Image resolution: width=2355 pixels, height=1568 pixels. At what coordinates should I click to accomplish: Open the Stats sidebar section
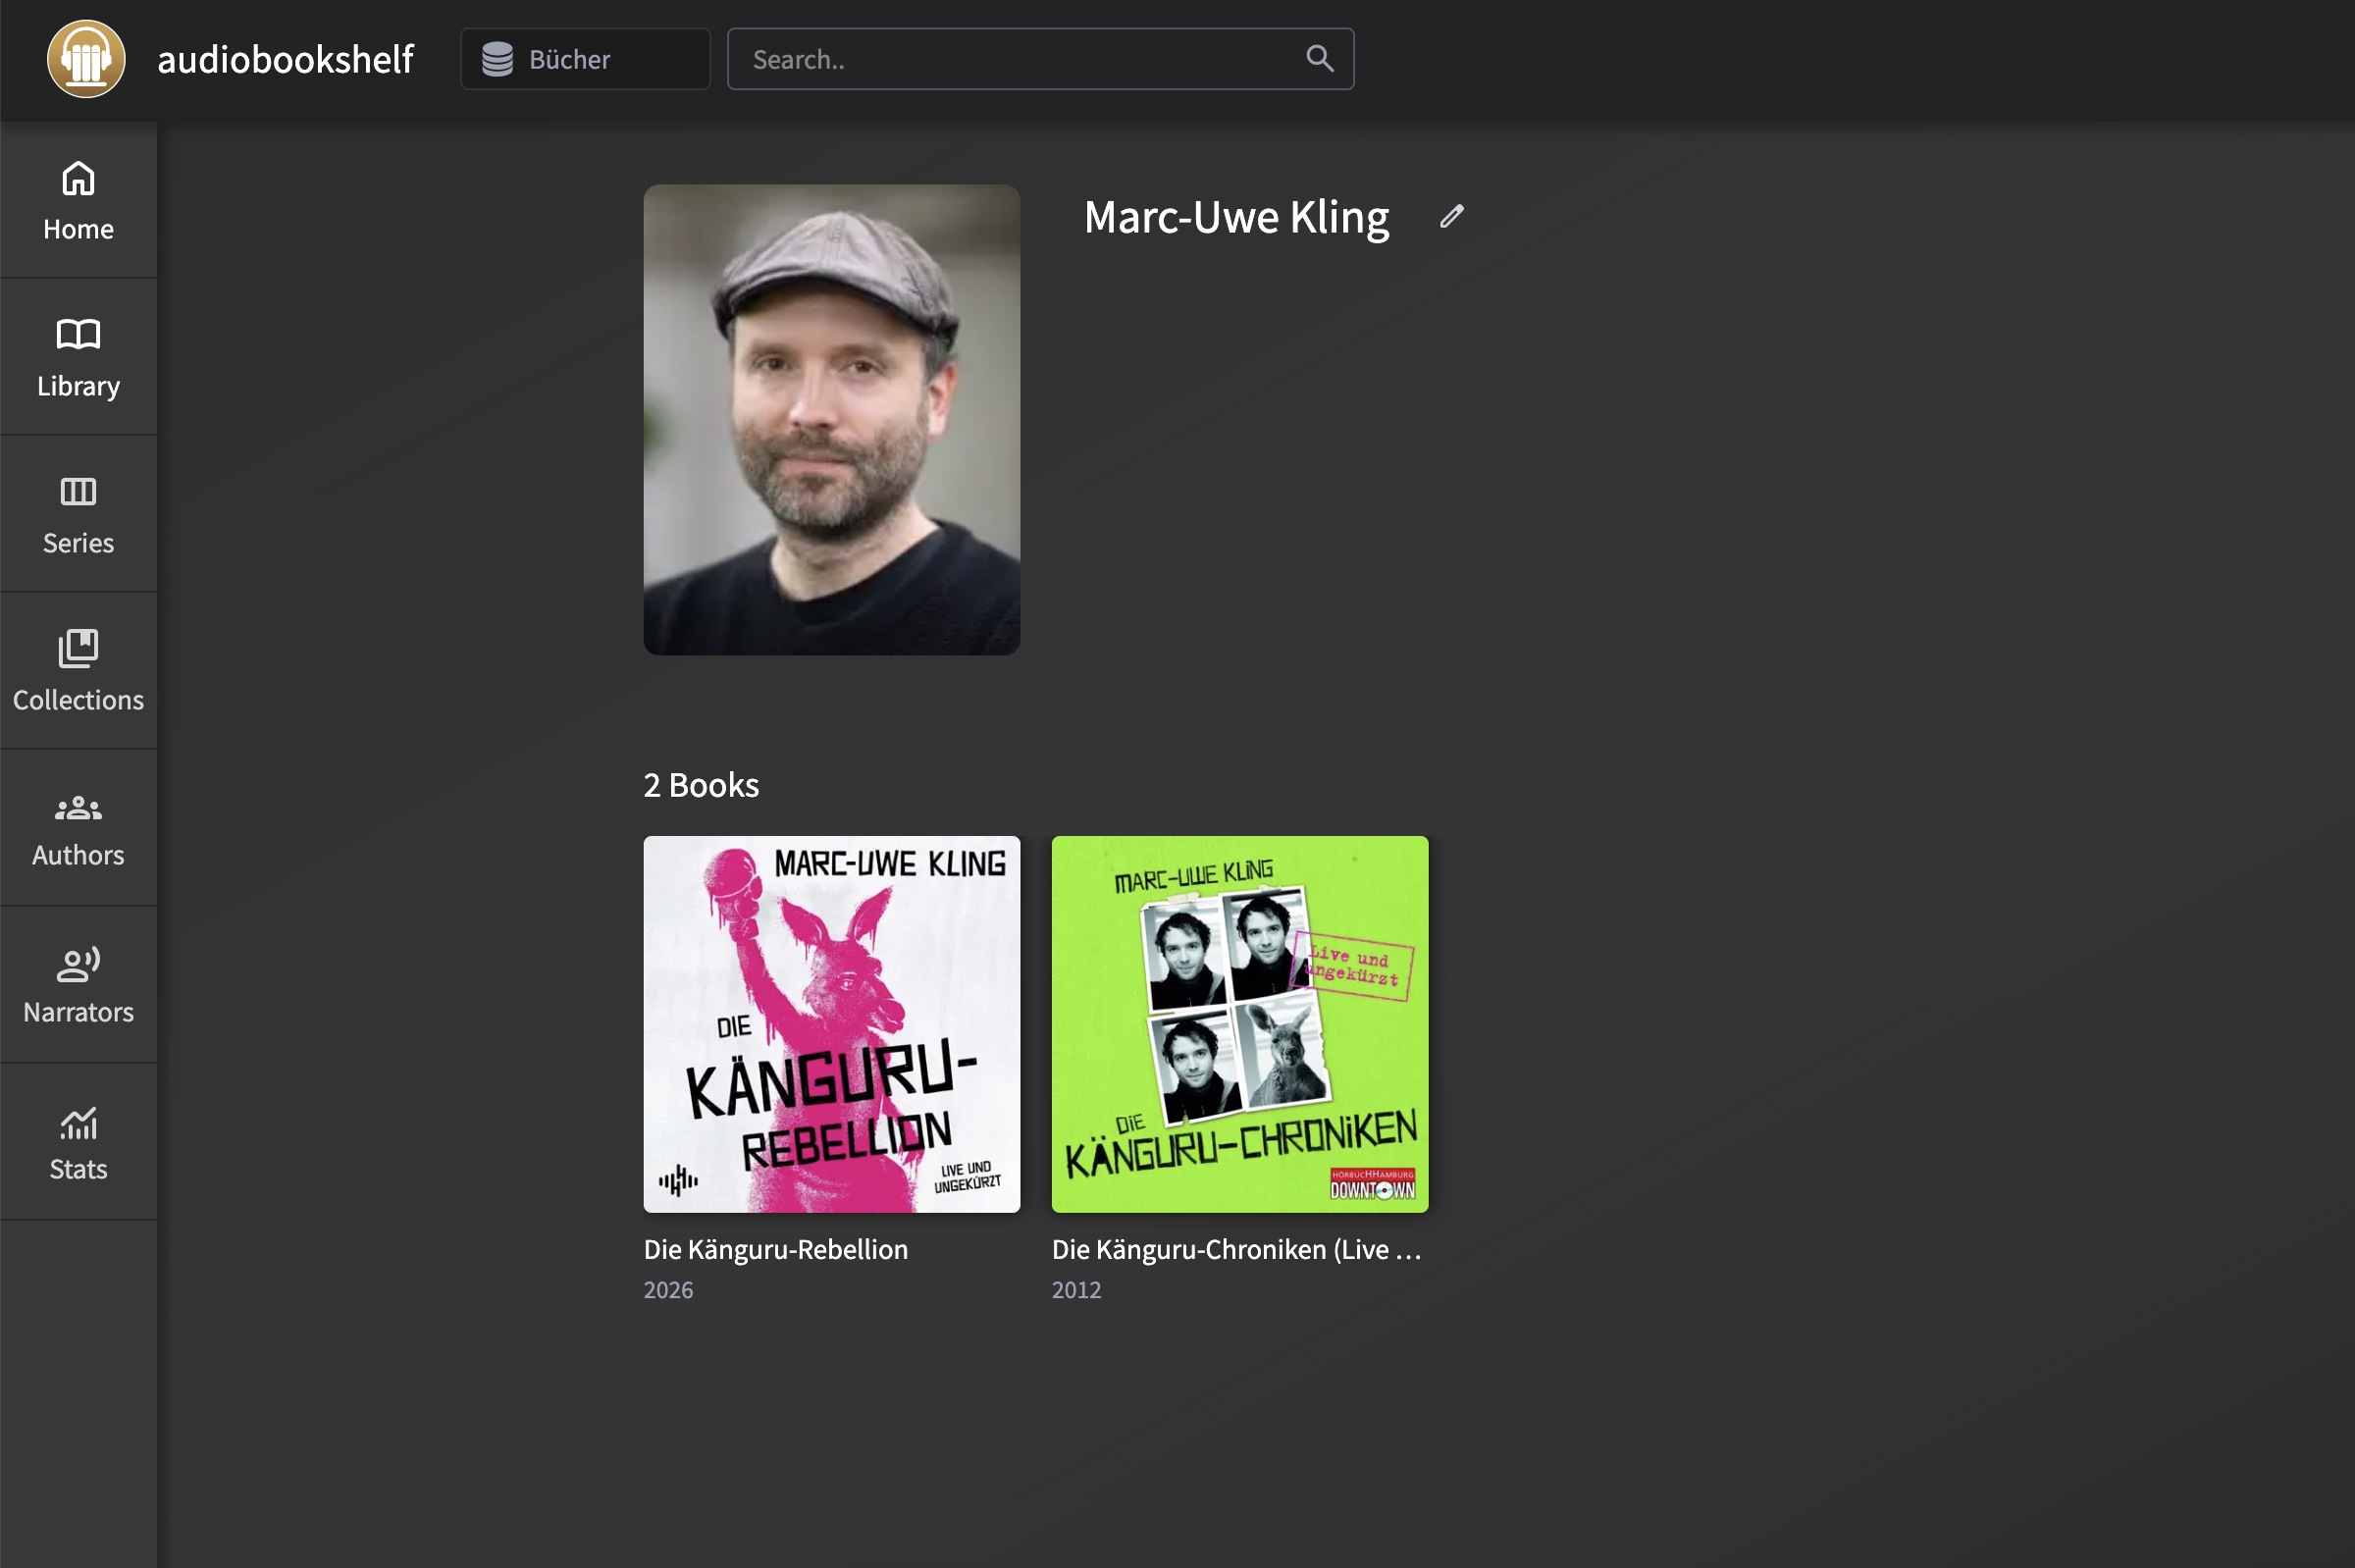point(78,1141)
